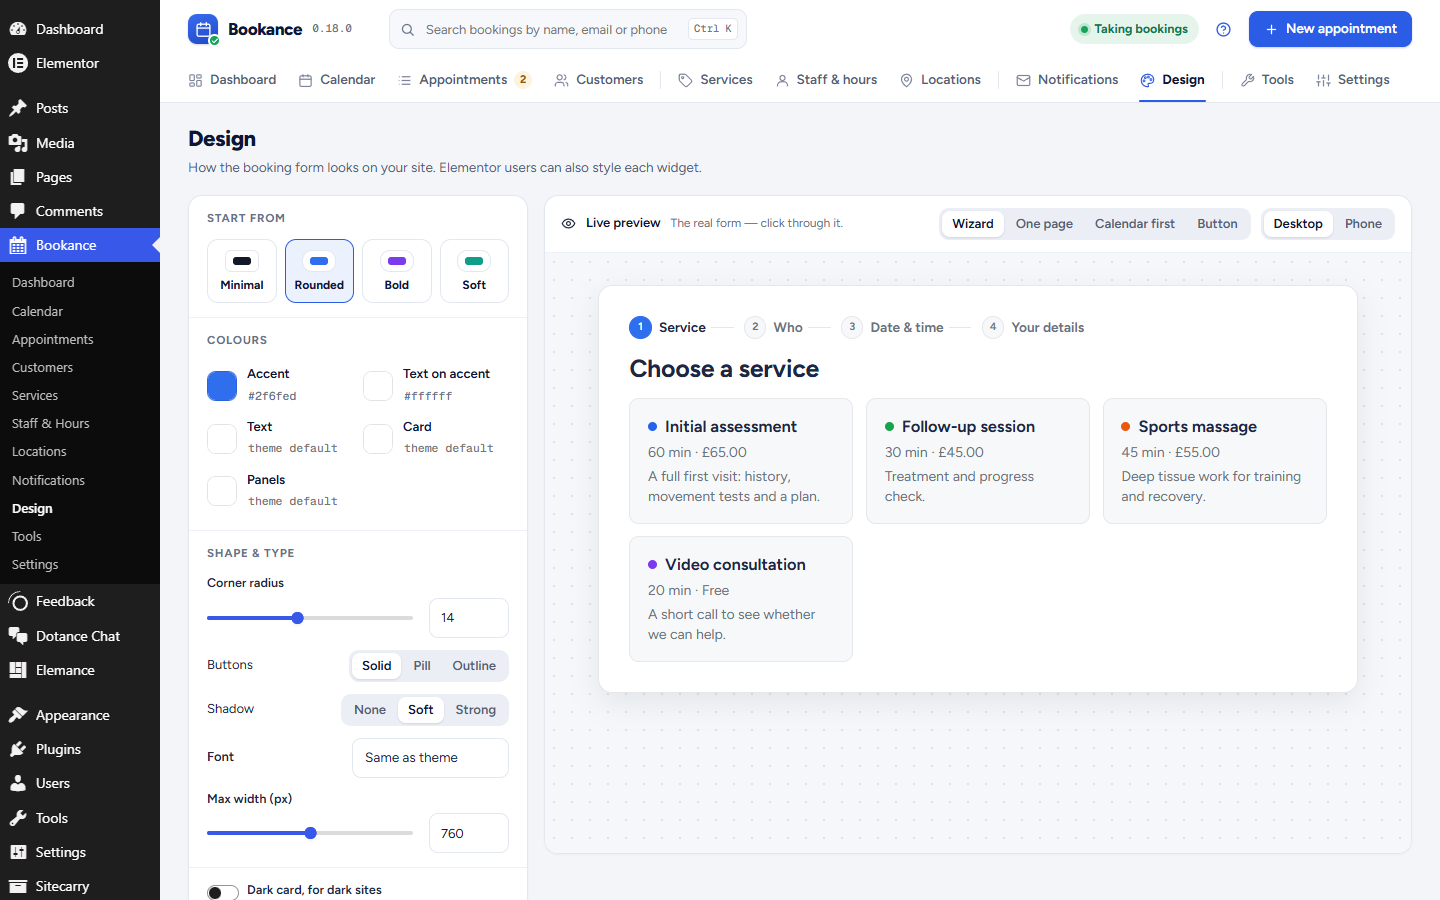Click the Pages icon in sidebar
This screenshot has height=900, width=1440.
click(x=18, y=177)
